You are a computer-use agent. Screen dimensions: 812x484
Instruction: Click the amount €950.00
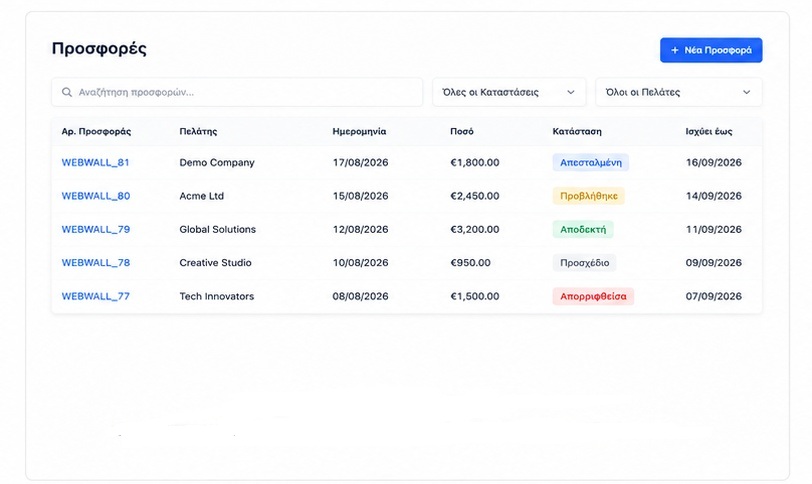(470, 263)
